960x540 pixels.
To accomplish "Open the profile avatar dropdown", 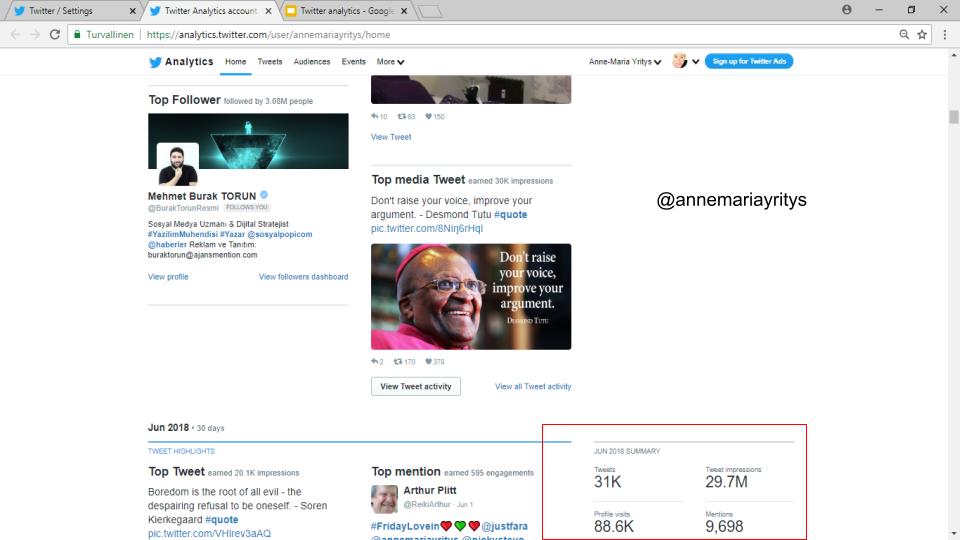I will click(685, 61).
